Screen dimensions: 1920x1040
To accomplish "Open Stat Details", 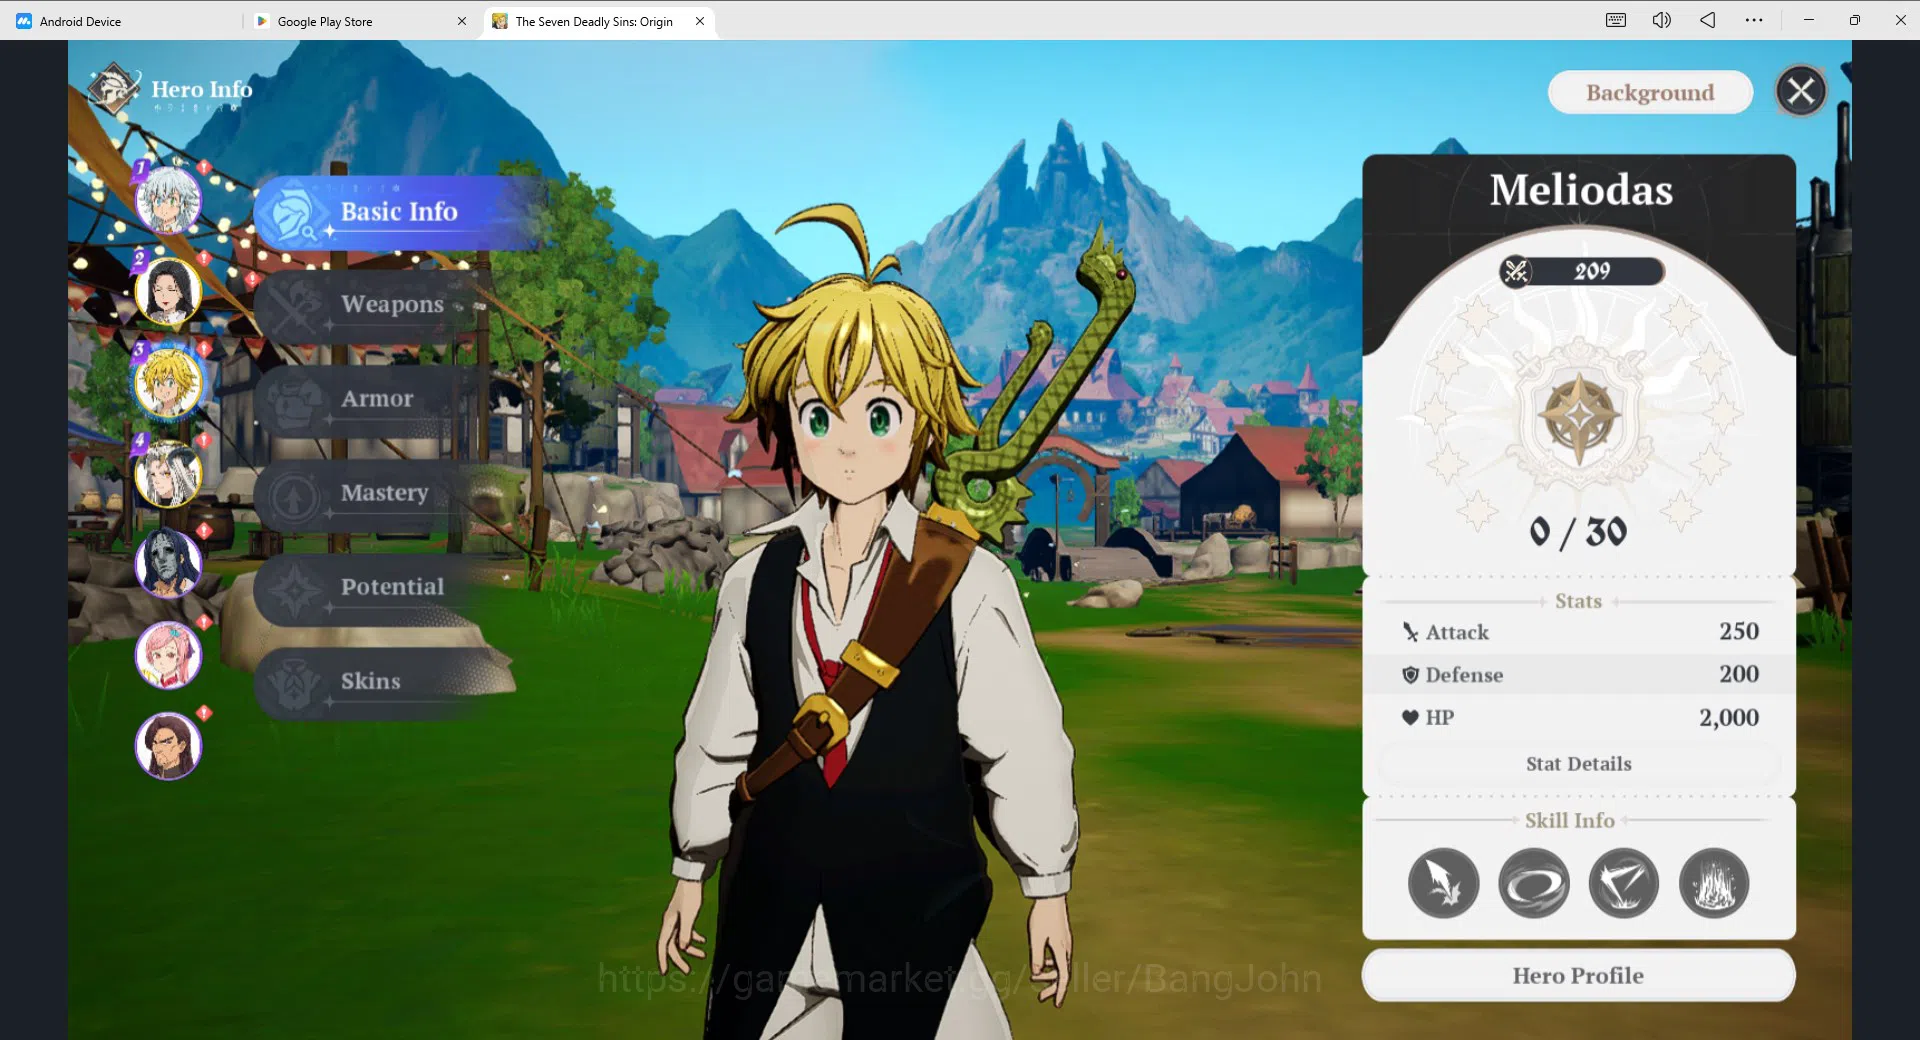I will (x=1578, y=764).
